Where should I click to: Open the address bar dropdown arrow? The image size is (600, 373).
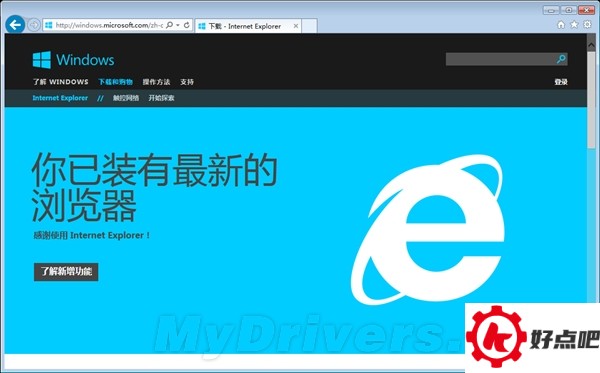tap(178, 25)
